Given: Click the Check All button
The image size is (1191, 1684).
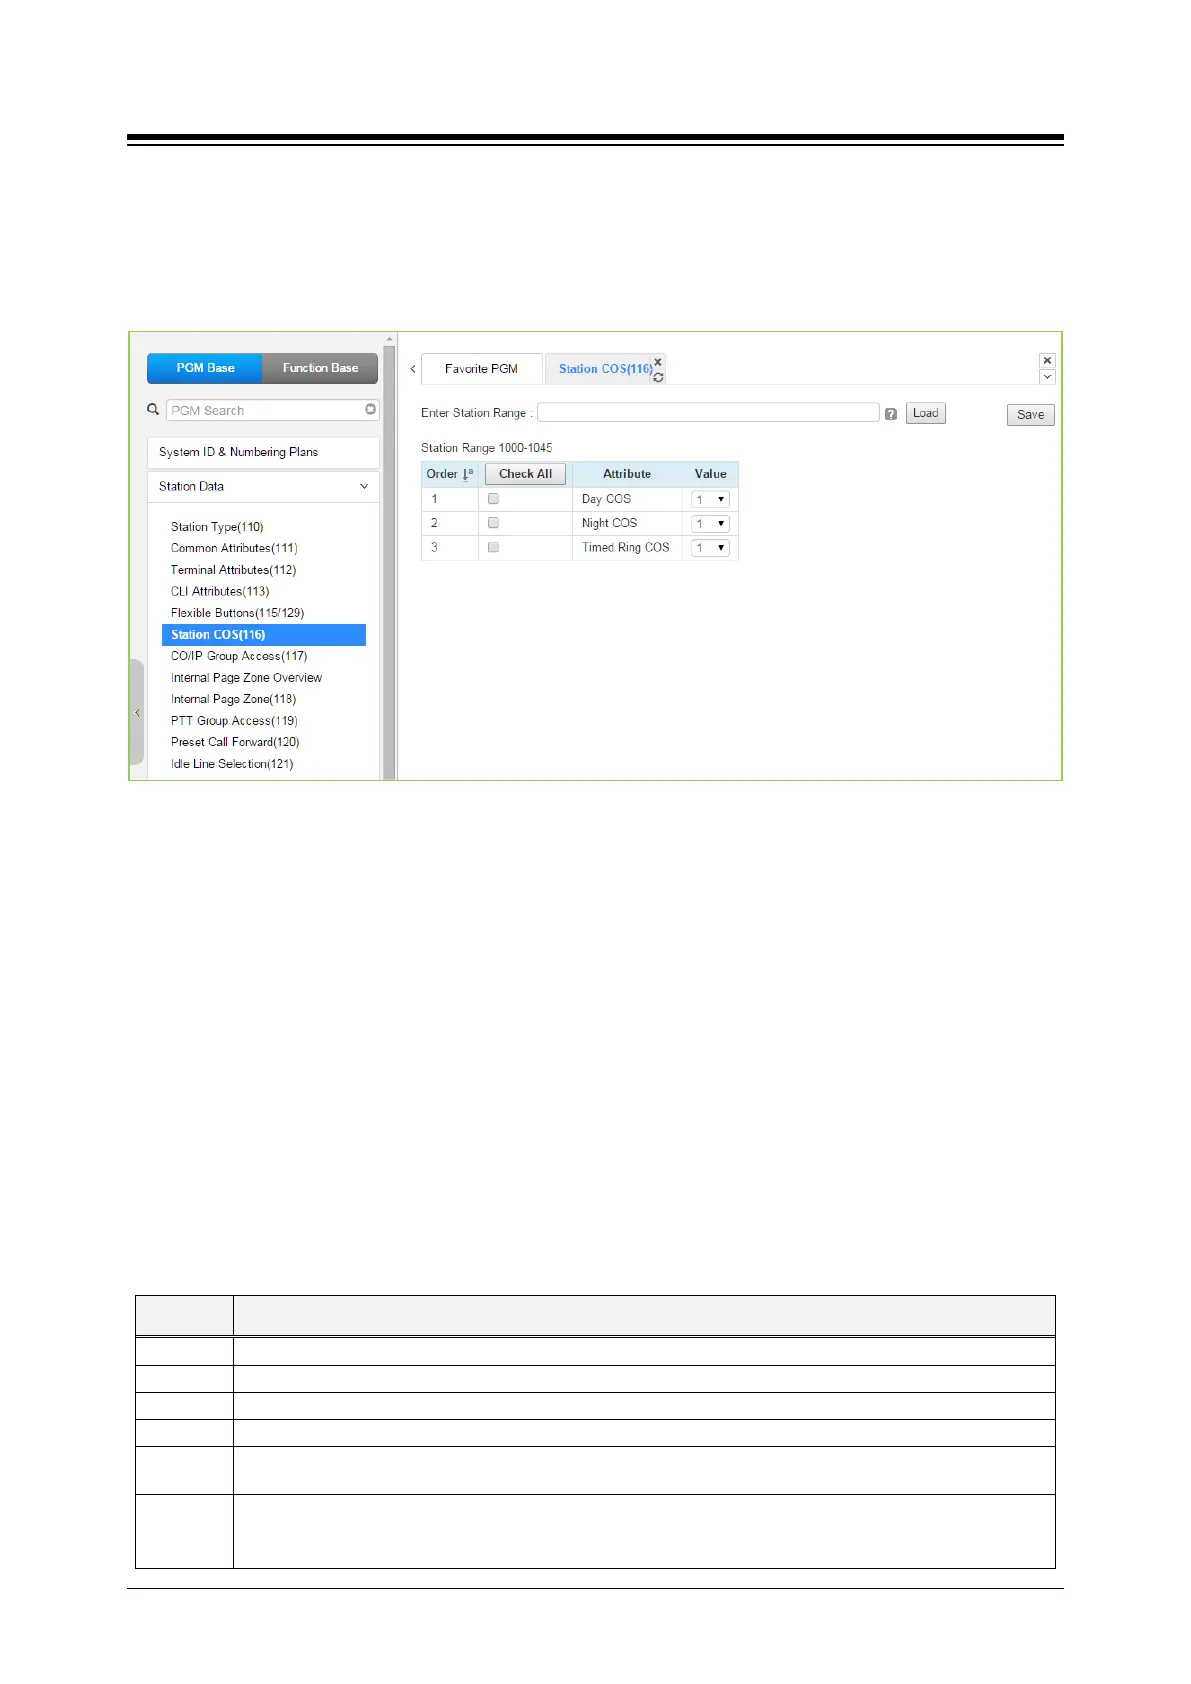Looking at the screenshot, I should 525,474.
